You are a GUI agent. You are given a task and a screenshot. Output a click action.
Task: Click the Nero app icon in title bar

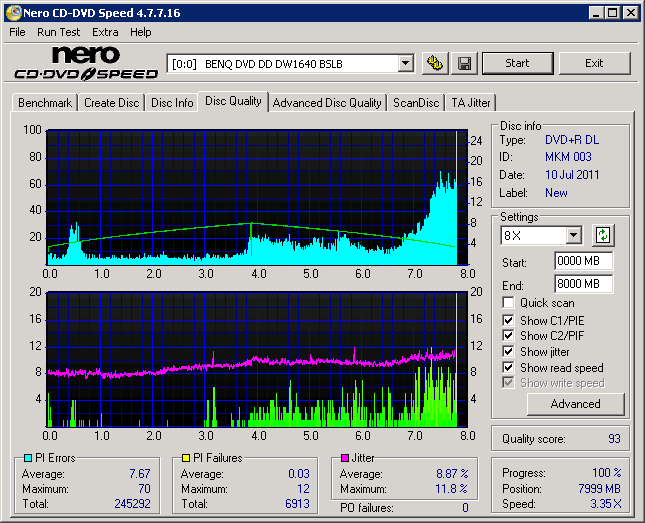pos(12,12)
